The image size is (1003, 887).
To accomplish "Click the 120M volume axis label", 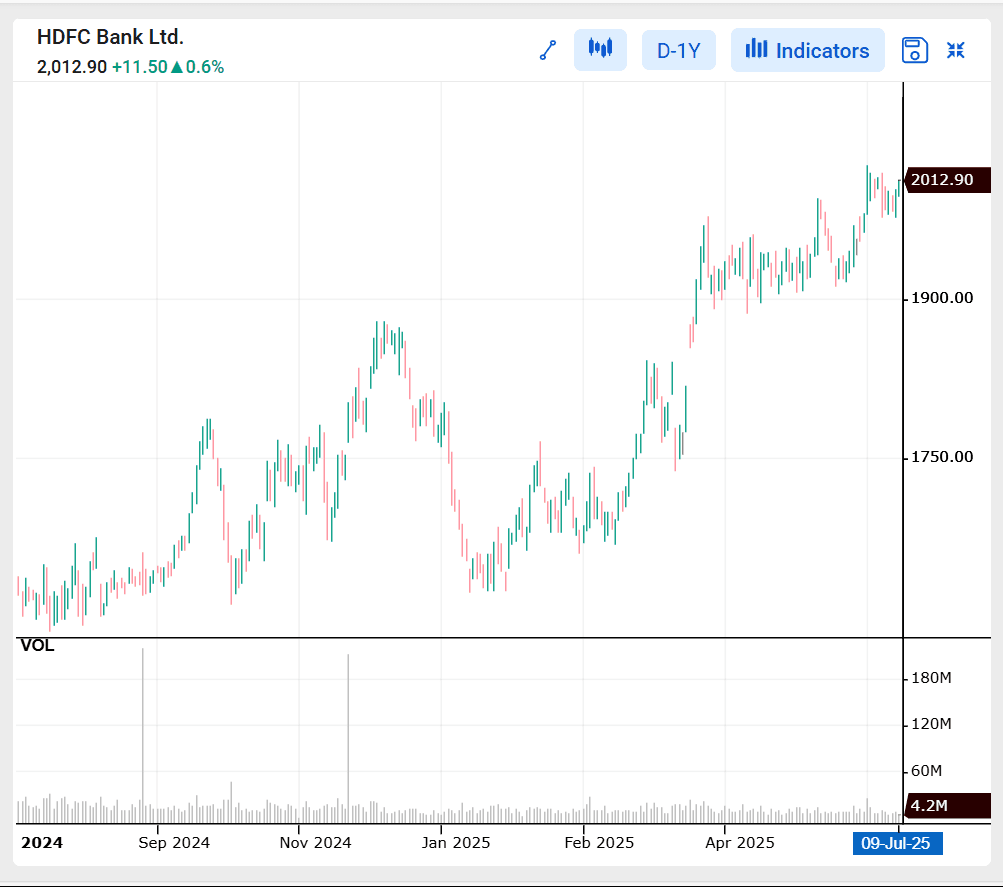I will (931, 724).
